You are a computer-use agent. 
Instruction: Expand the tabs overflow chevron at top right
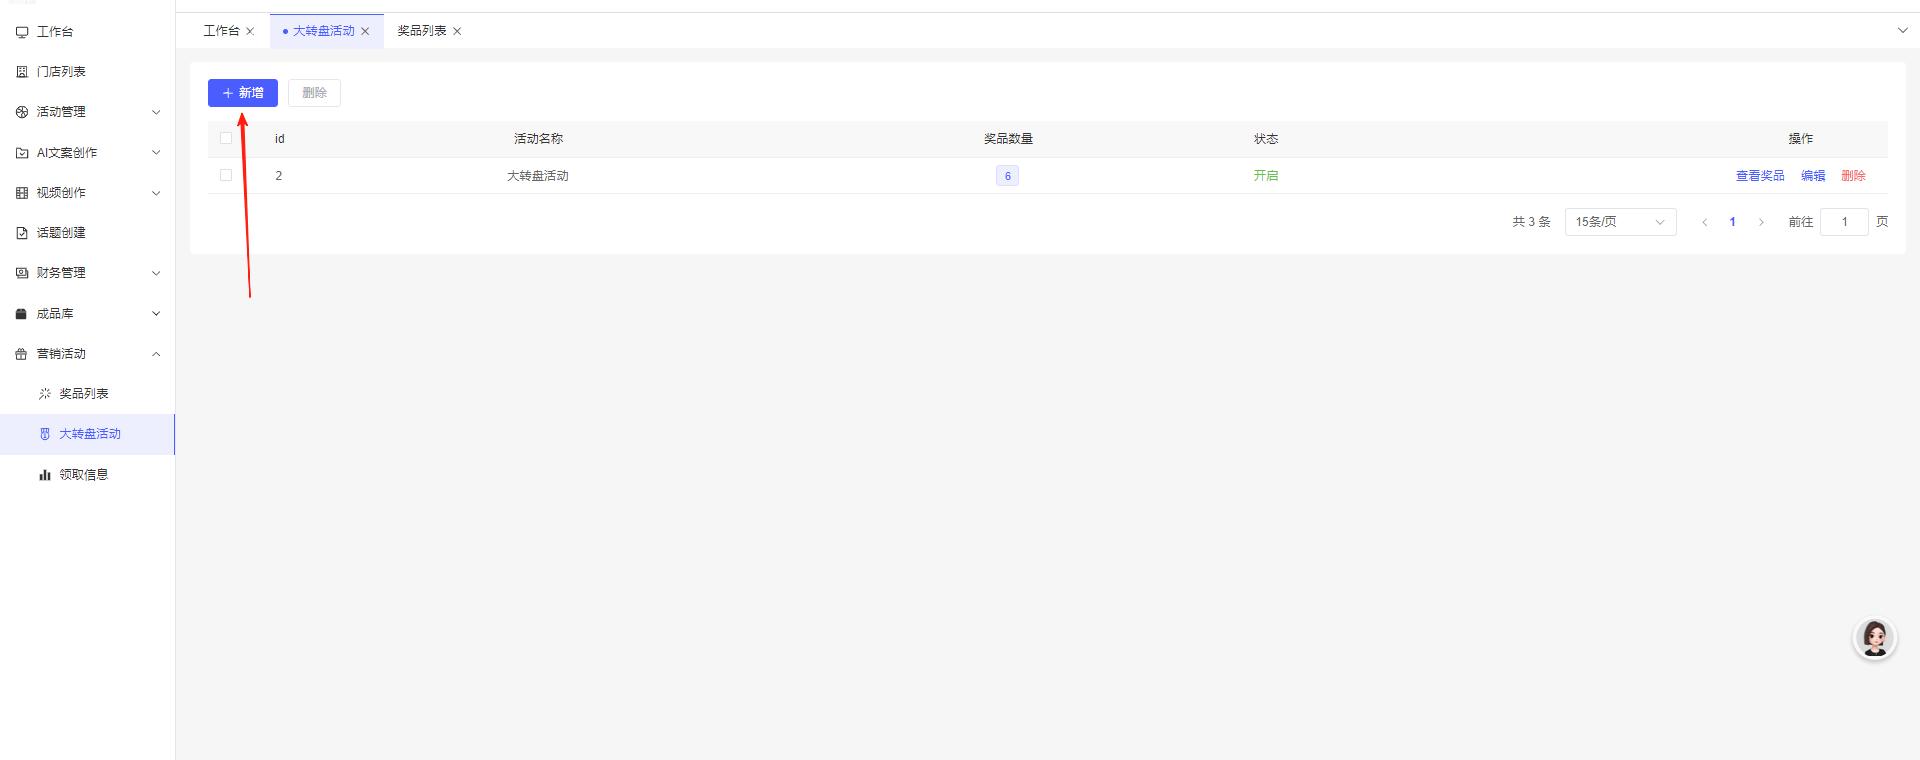click(x=1902, y=30)
